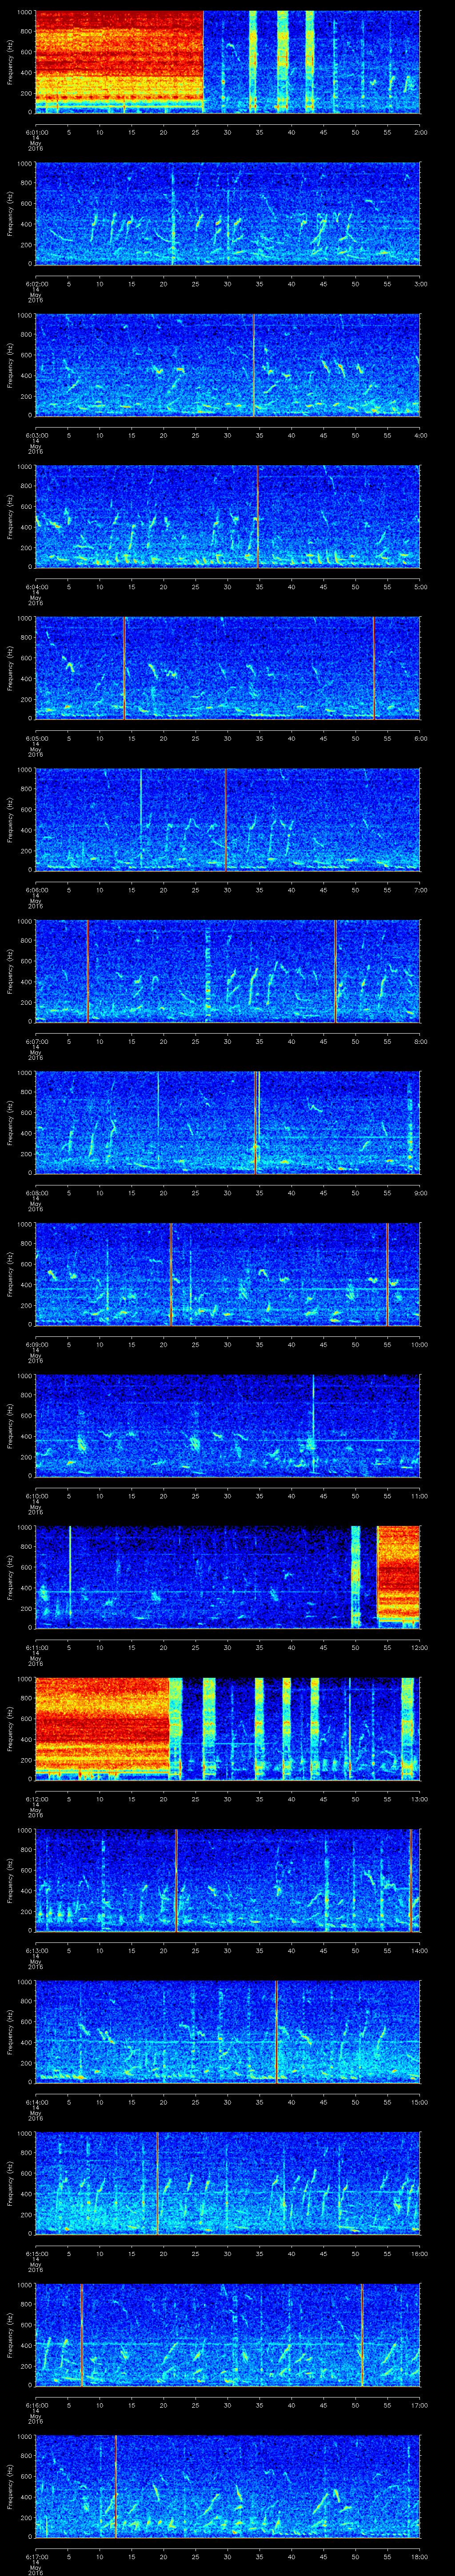Click the 6:14:00 spectrogram panel
The image size is (455, 2576).
(227, 2033)
